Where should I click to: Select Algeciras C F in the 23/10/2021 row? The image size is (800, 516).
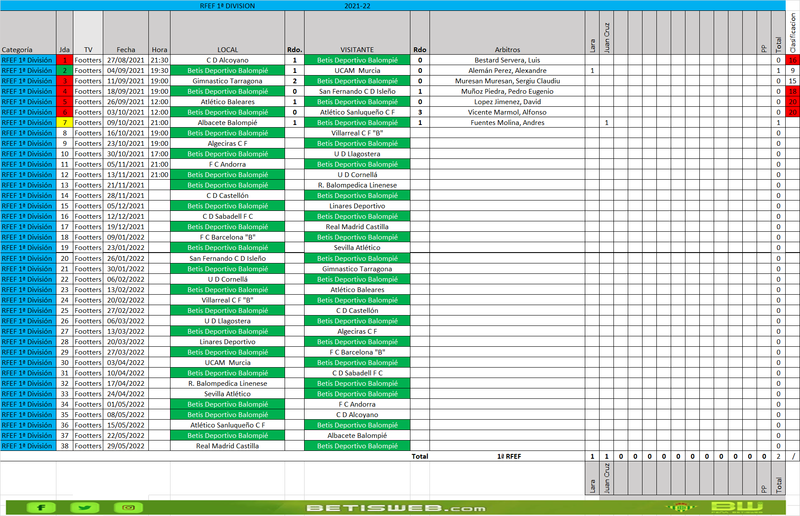click(x=228, y=143)
